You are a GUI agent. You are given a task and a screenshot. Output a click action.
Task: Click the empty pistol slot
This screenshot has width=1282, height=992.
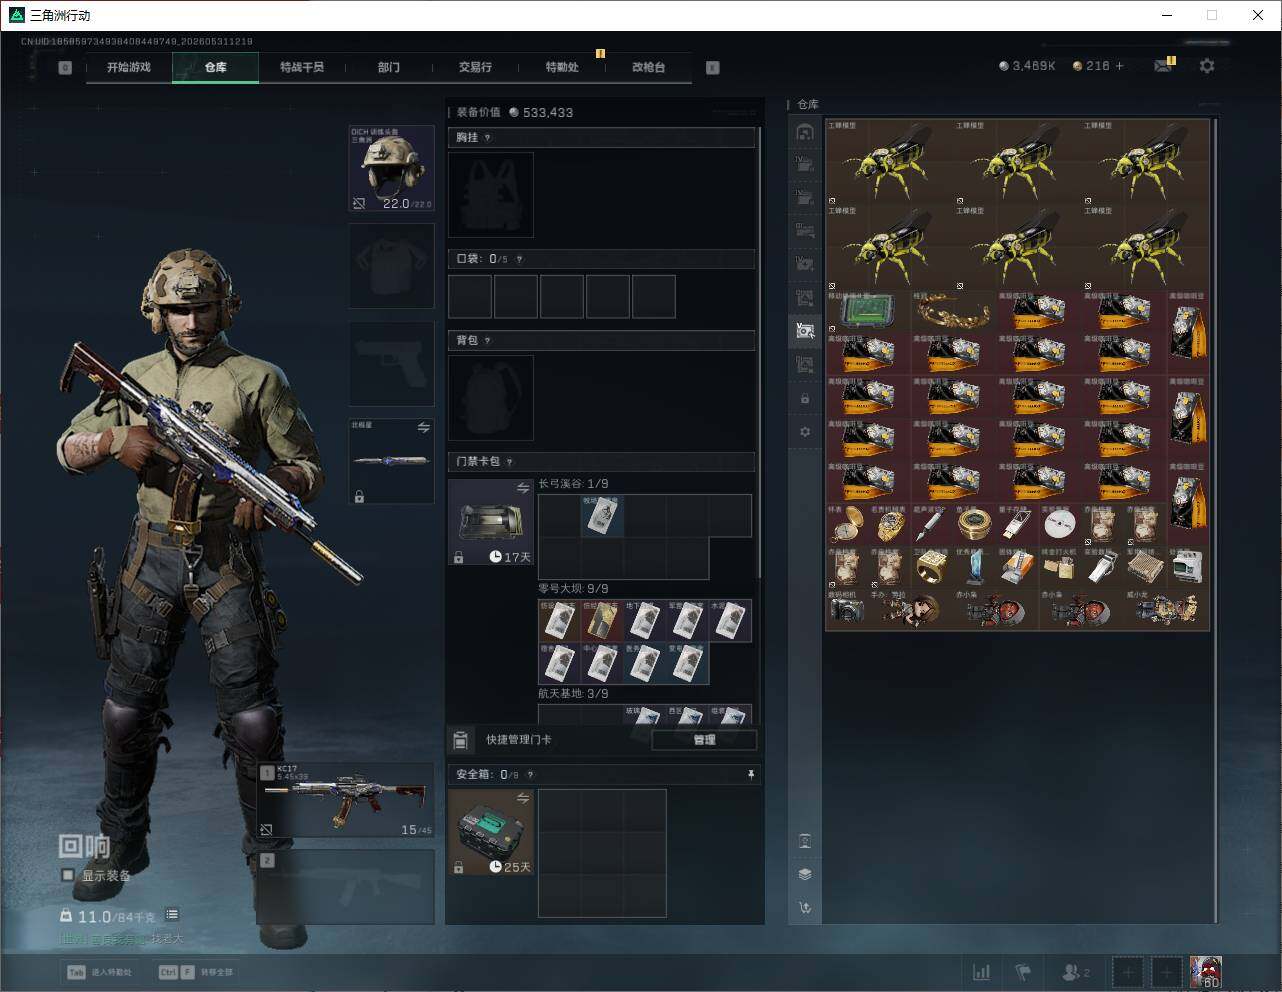click(x=391, y=364)
